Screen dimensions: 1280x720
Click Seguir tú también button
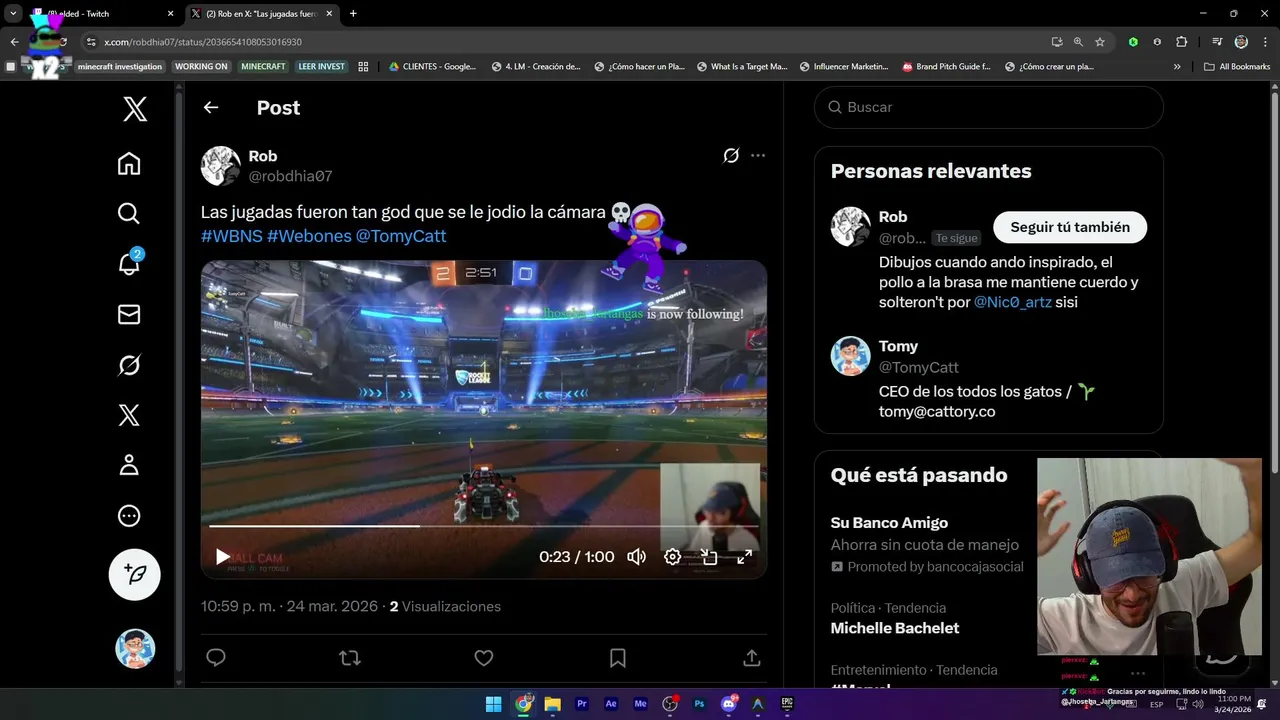(1070, 227)
